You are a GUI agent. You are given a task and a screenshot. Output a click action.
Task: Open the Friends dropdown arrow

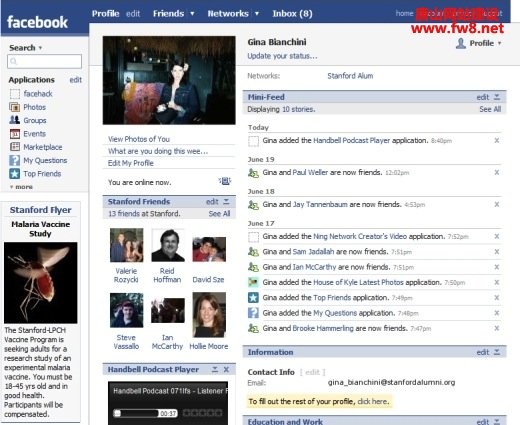point(192,14)
